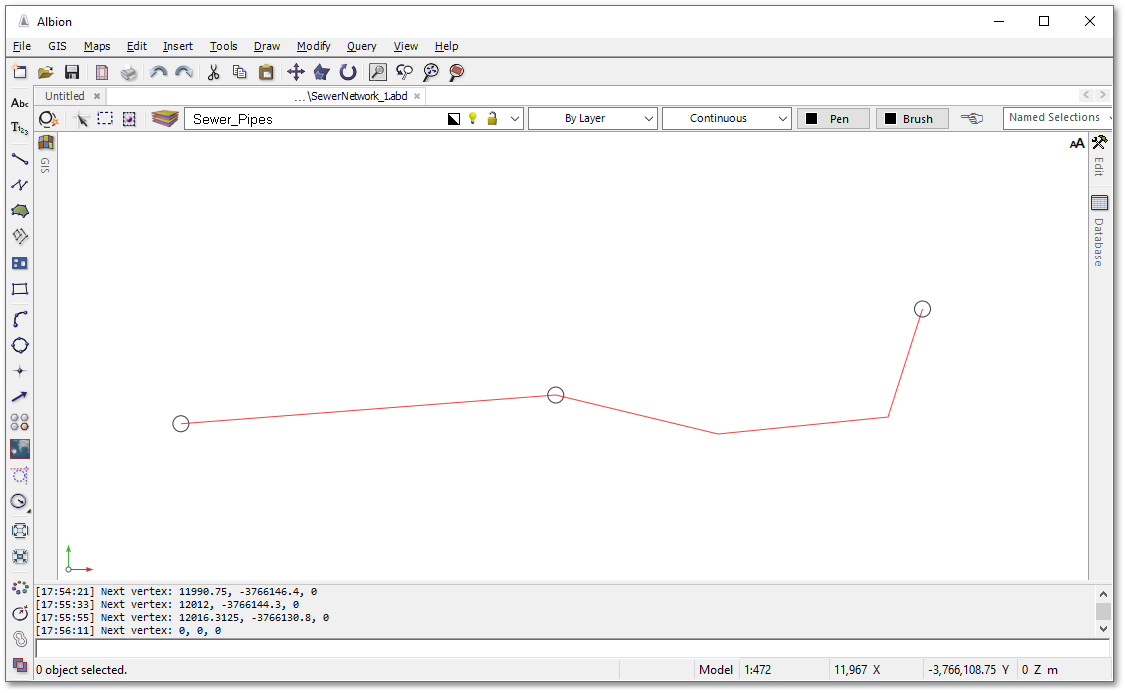Select the Arrow drawing tool
The image size is (1125, 693).
pos(19,397)
